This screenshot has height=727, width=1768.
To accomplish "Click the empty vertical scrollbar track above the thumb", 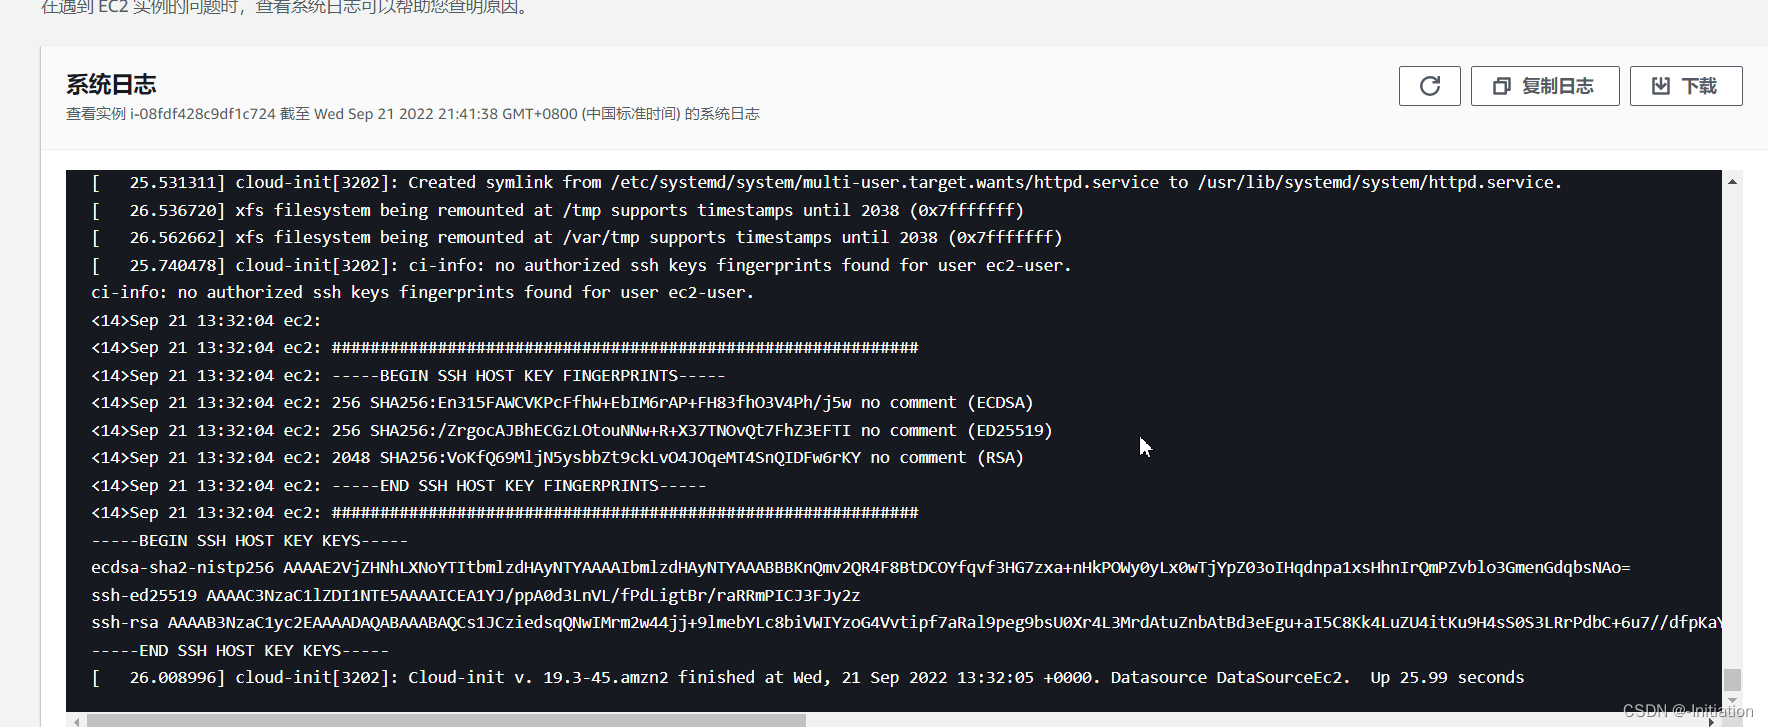I will tap(1732, 428).
